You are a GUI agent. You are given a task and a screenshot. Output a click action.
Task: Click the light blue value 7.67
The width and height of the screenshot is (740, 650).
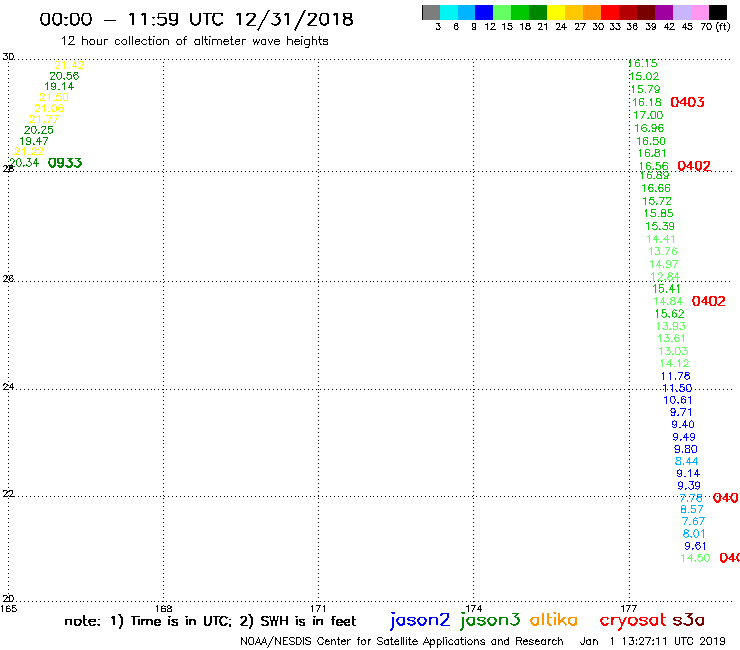[693, 522]
